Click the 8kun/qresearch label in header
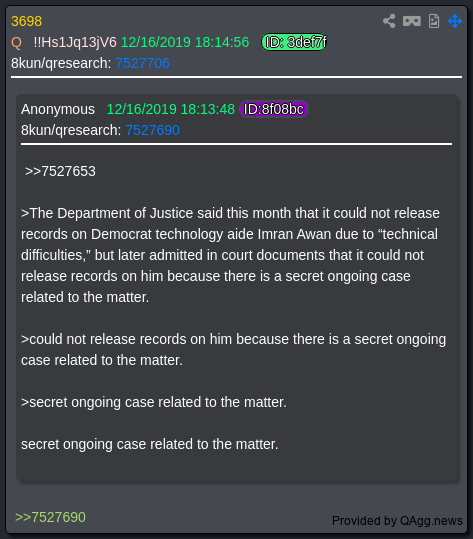This screenshot has width=473, height=539. click(x=61, y=63)
